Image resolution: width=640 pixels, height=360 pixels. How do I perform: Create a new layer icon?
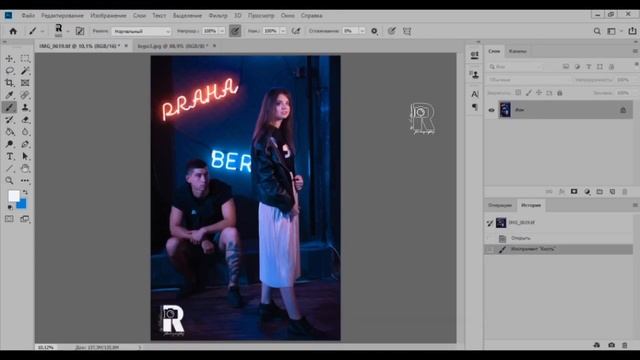(612, 191)
